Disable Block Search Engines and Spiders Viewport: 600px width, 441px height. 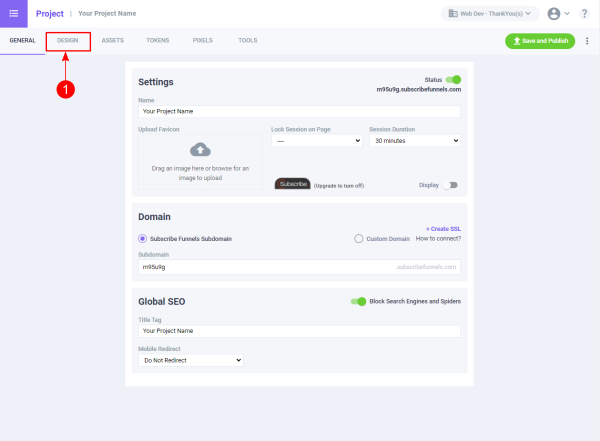coord(358,301)
